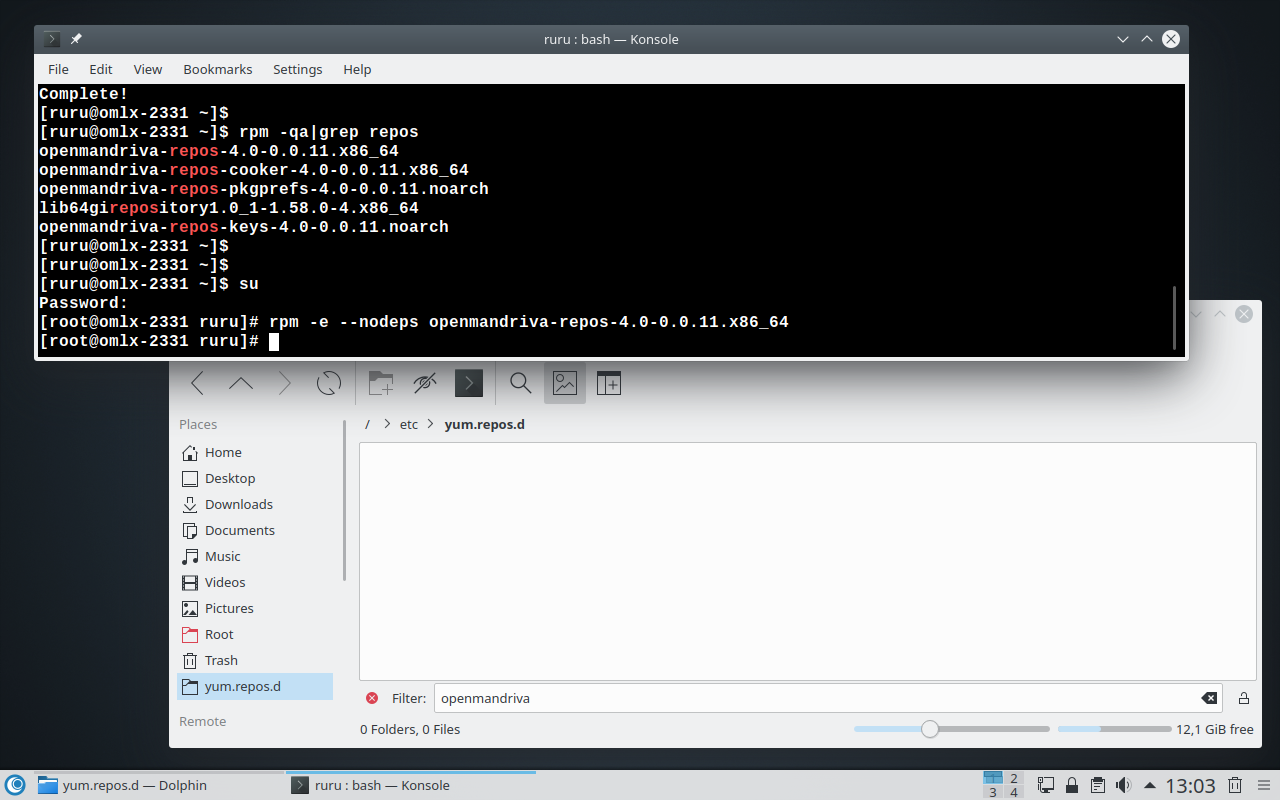The image size is (1280, 800).
Task: Click the lock tray icon
Action: pyautogui.click(x=1072, y=785)
